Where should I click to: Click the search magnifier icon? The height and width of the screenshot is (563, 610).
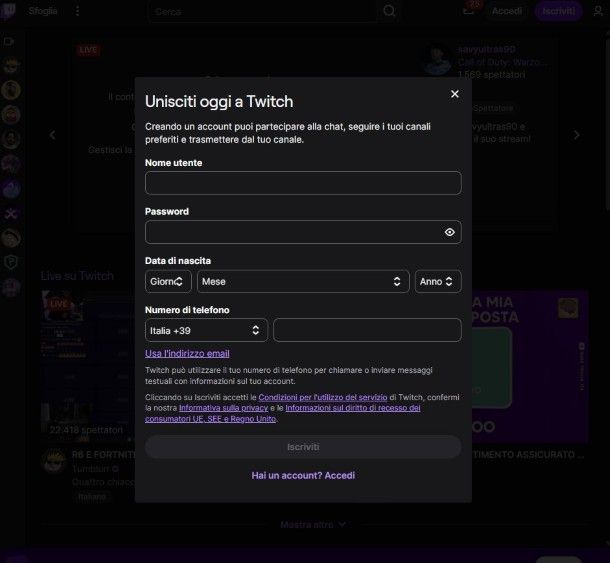click(390, 11)
